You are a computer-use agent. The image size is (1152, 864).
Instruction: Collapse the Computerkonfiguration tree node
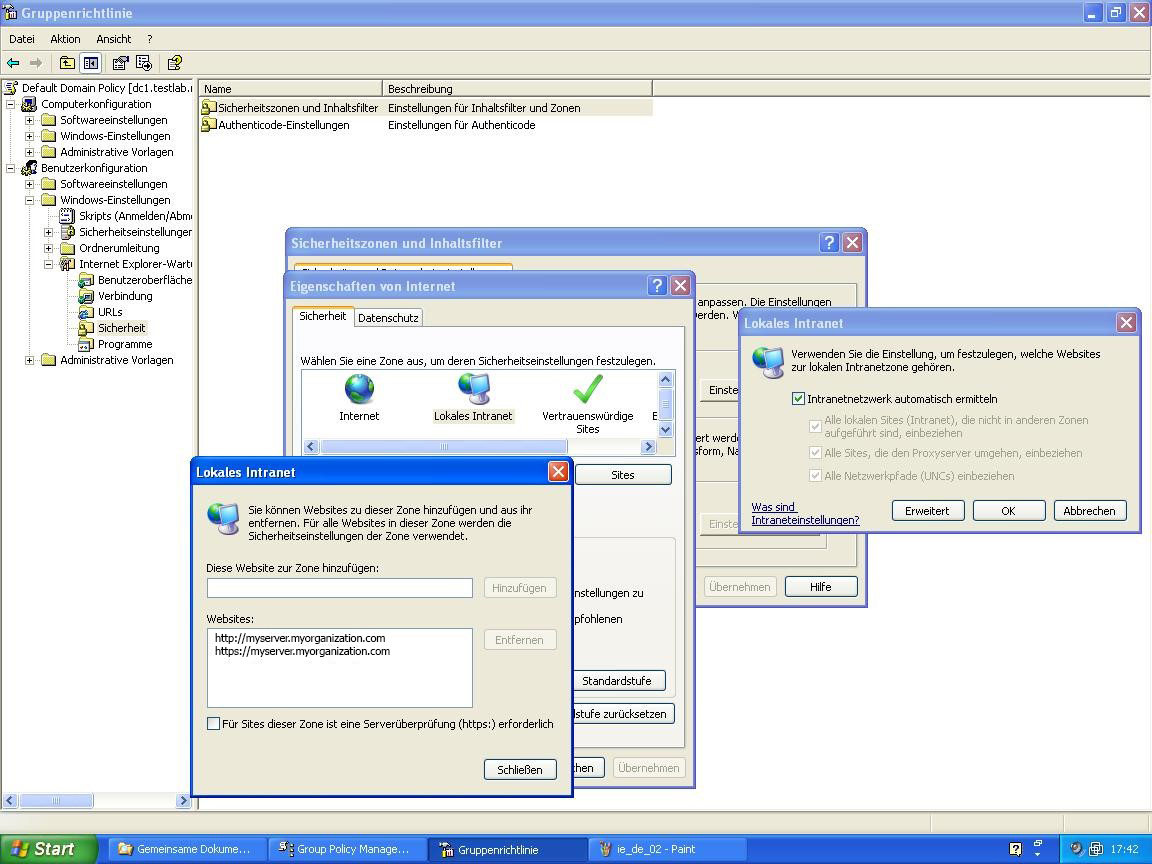click(11, 104)
